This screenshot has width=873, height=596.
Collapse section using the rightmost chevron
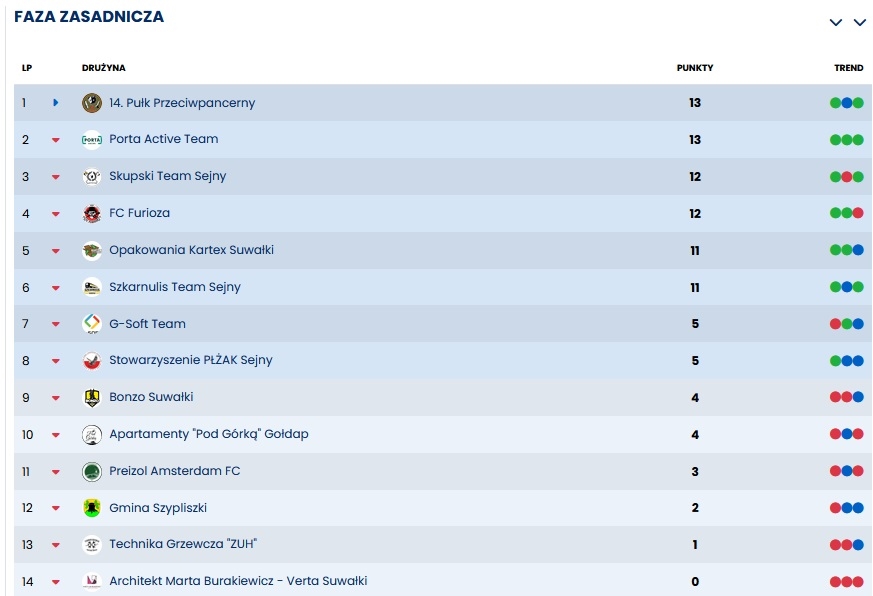(x=860, y=22)
